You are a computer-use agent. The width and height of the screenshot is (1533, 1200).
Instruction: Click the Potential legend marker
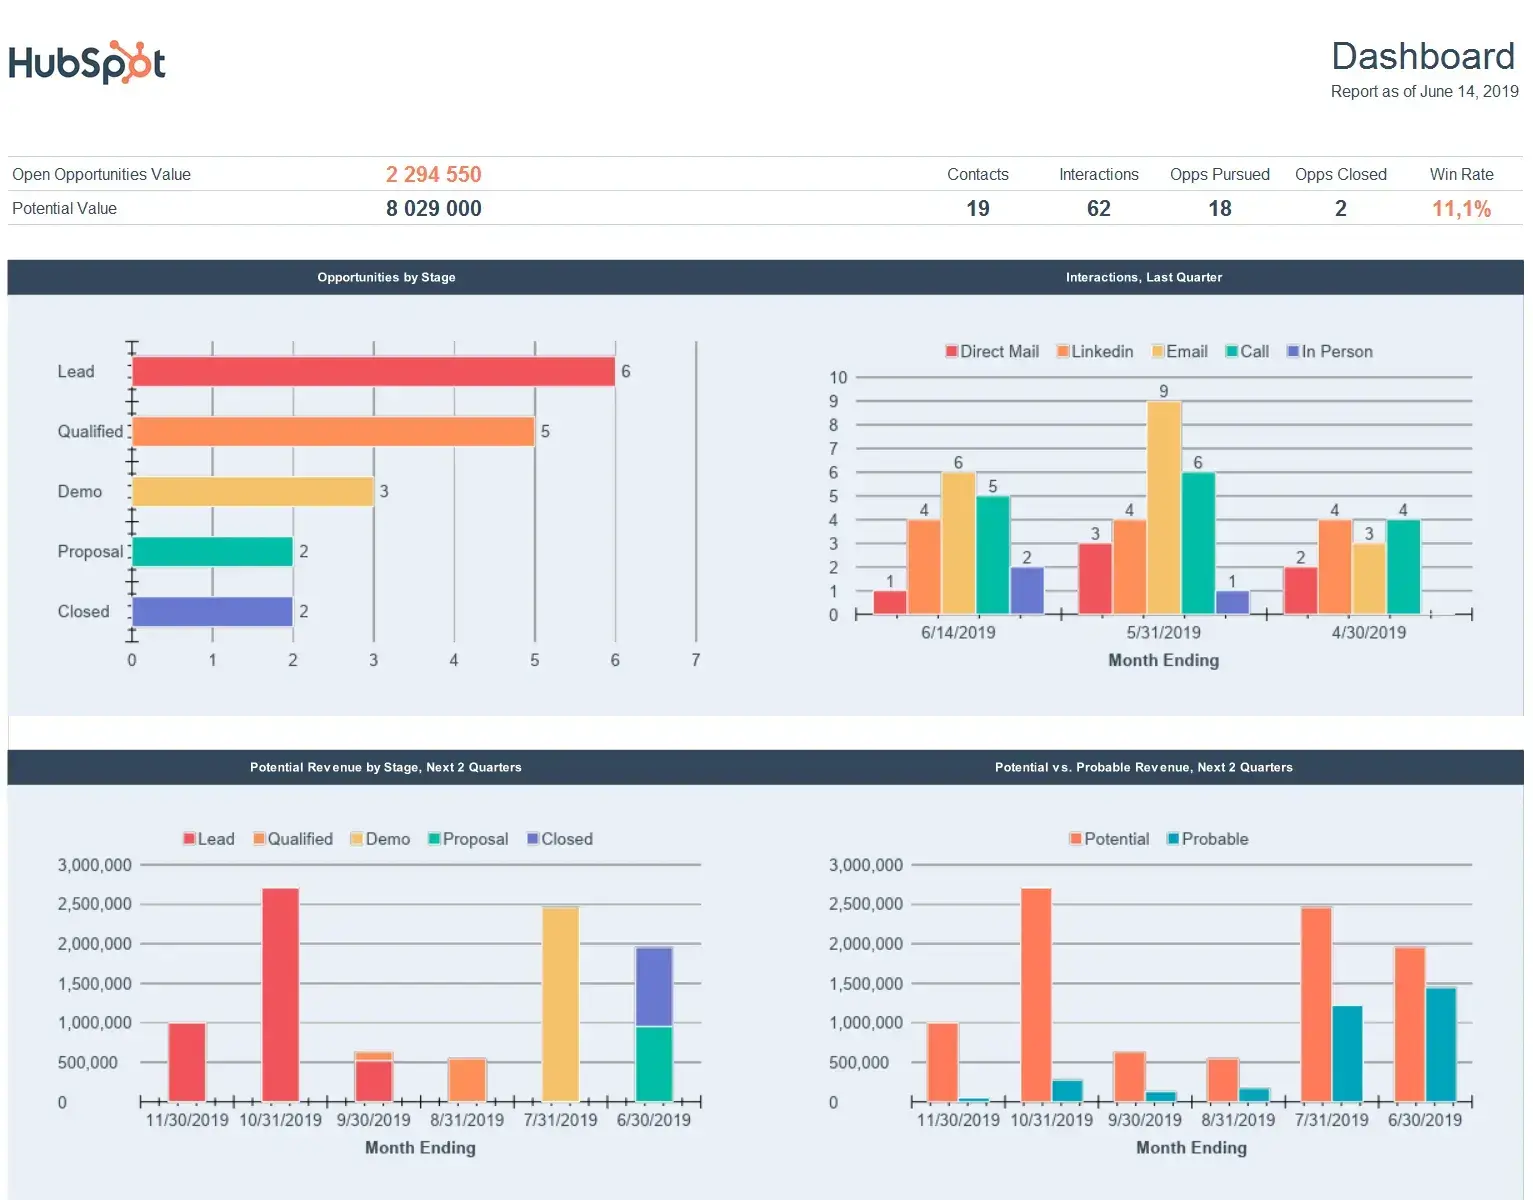coord(1075,838)
